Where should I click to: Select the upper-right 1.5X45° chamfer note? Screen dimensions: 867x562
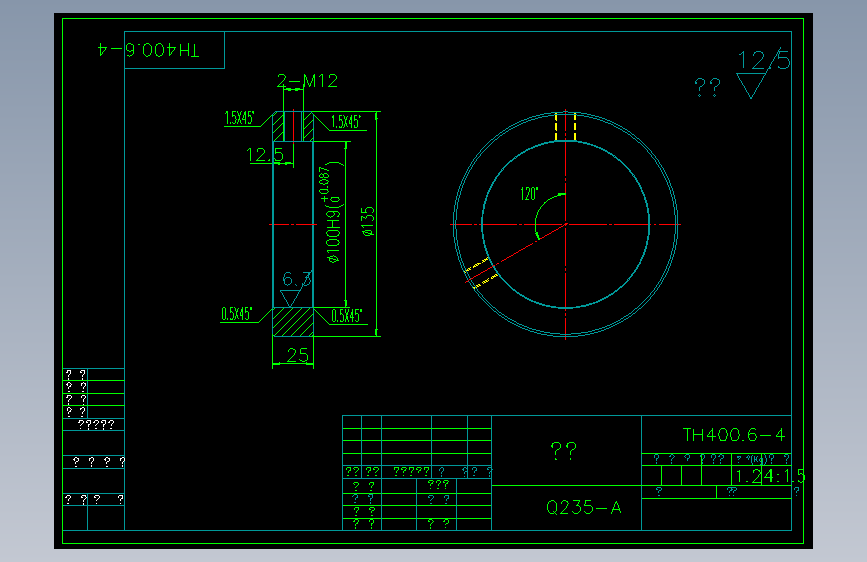pyautogui.click(x=346, y=122)
